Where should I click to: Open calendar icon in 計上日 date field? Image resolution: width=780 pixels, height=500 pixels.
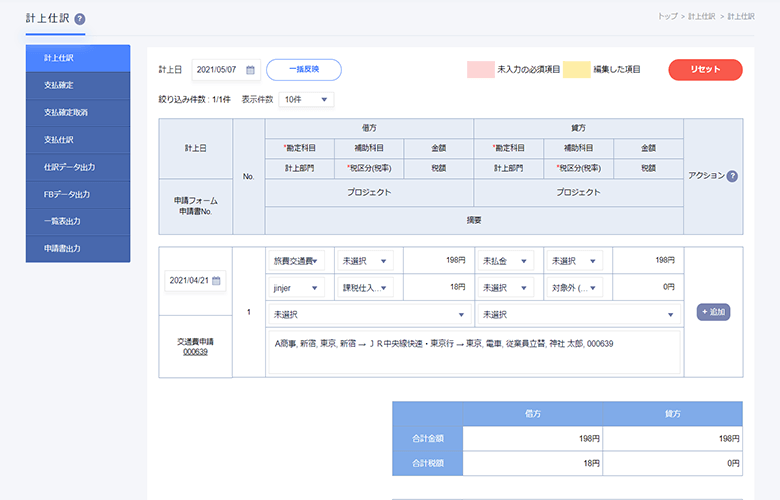pos(250,70)
